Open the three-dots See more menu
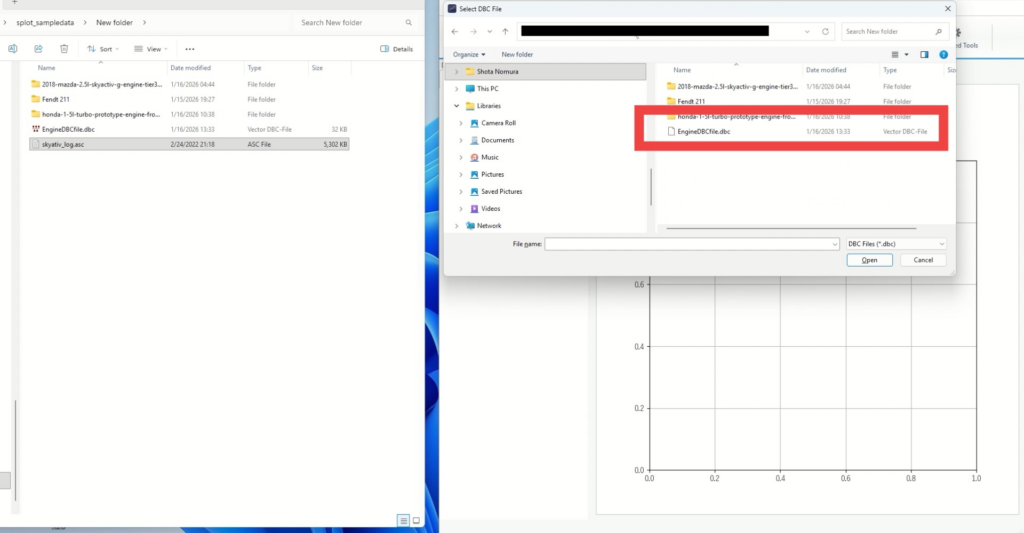 click(190, 48)
